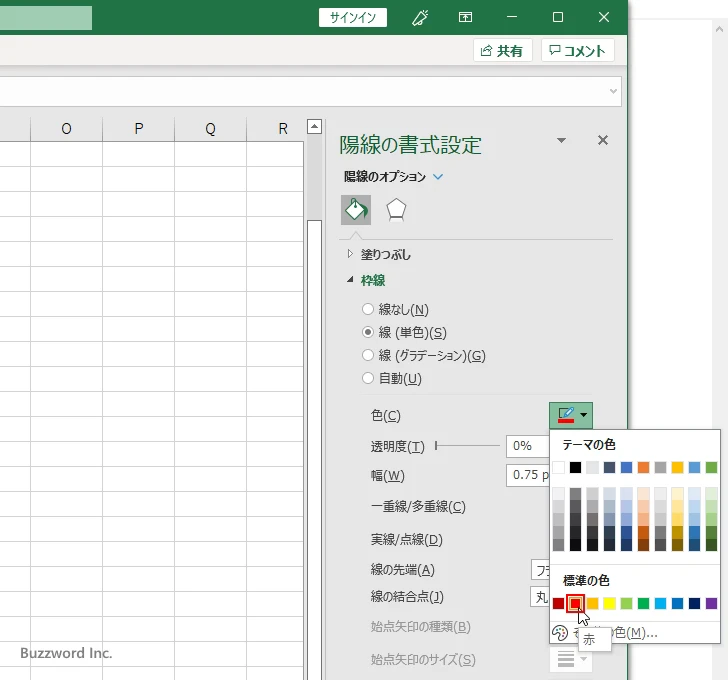Click the ribbon display options icon
This screenshot has height=680, width=728.
[x=465, y=18]
